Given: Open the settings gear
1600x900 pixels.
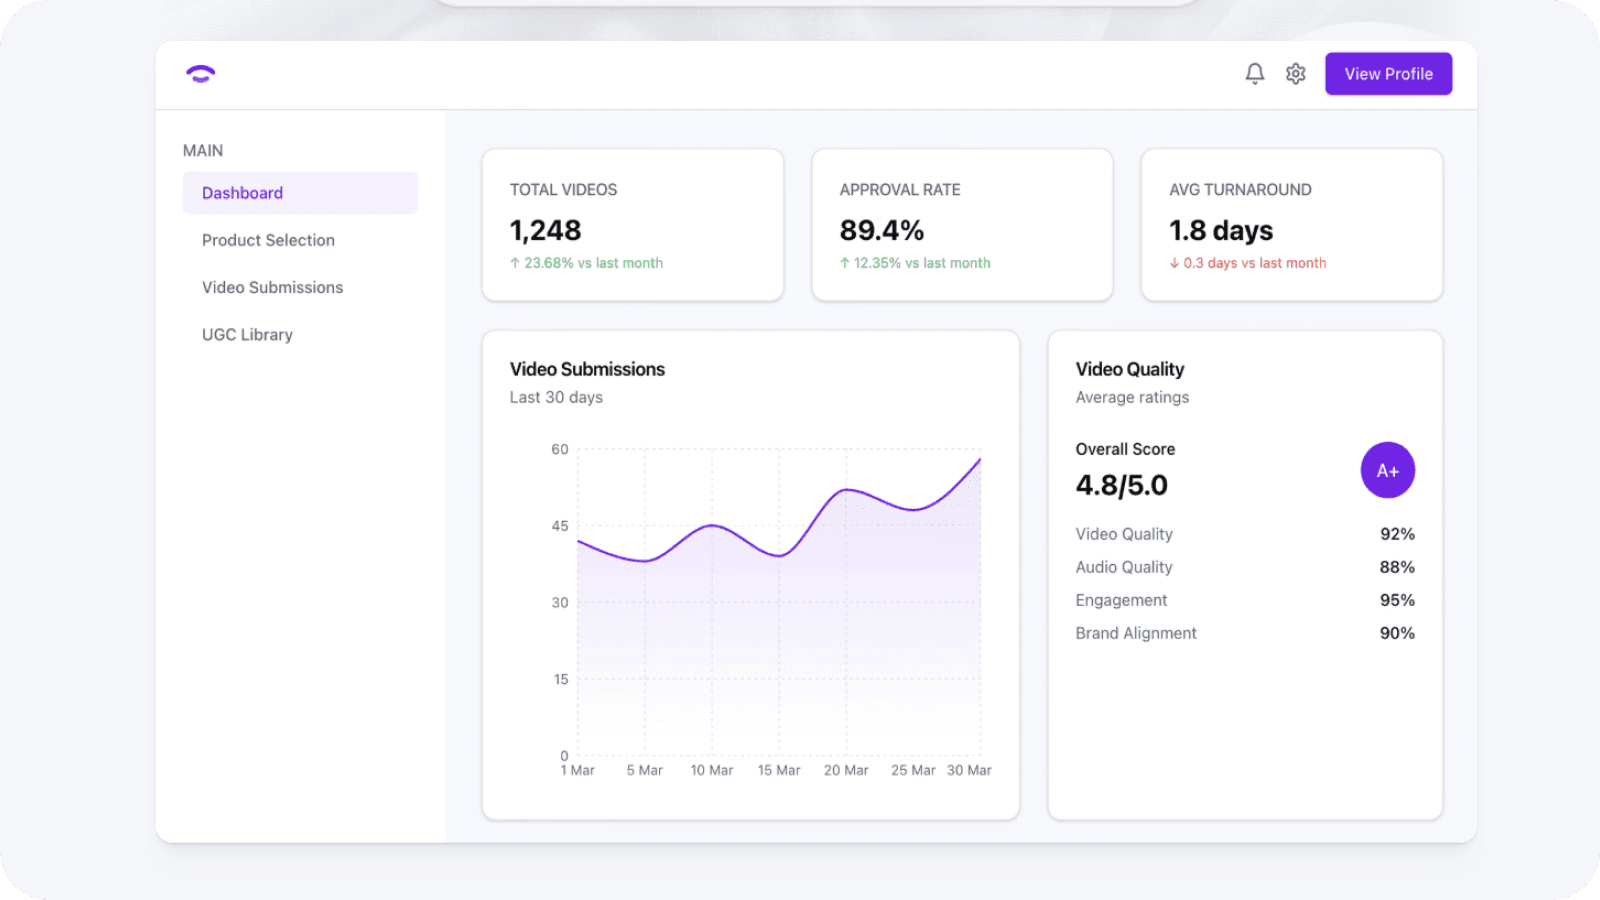Looking at the screenshot, I should pos(1295,73).
